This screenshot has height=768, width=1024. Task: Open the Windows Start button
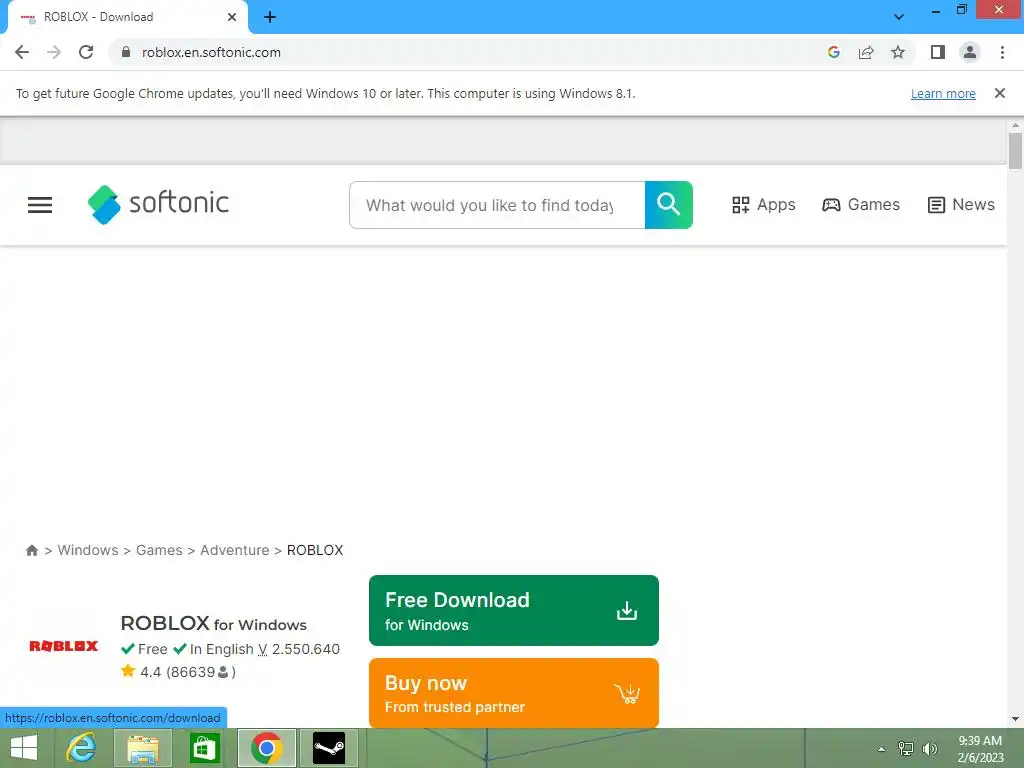click(x=24, y=748)
